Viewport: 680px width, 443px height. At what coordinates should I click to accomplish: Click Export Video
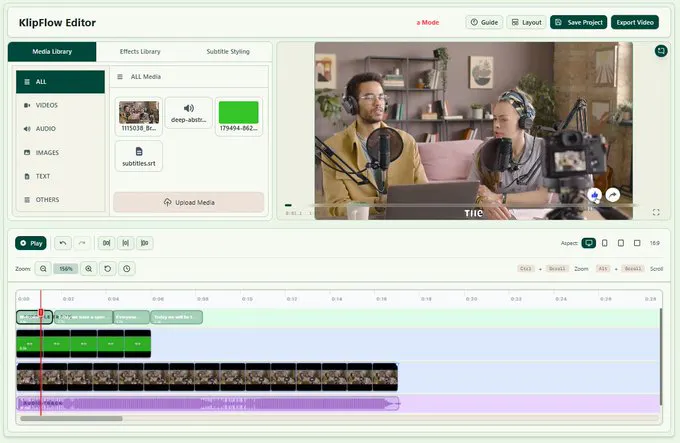[x=635, y=22]
